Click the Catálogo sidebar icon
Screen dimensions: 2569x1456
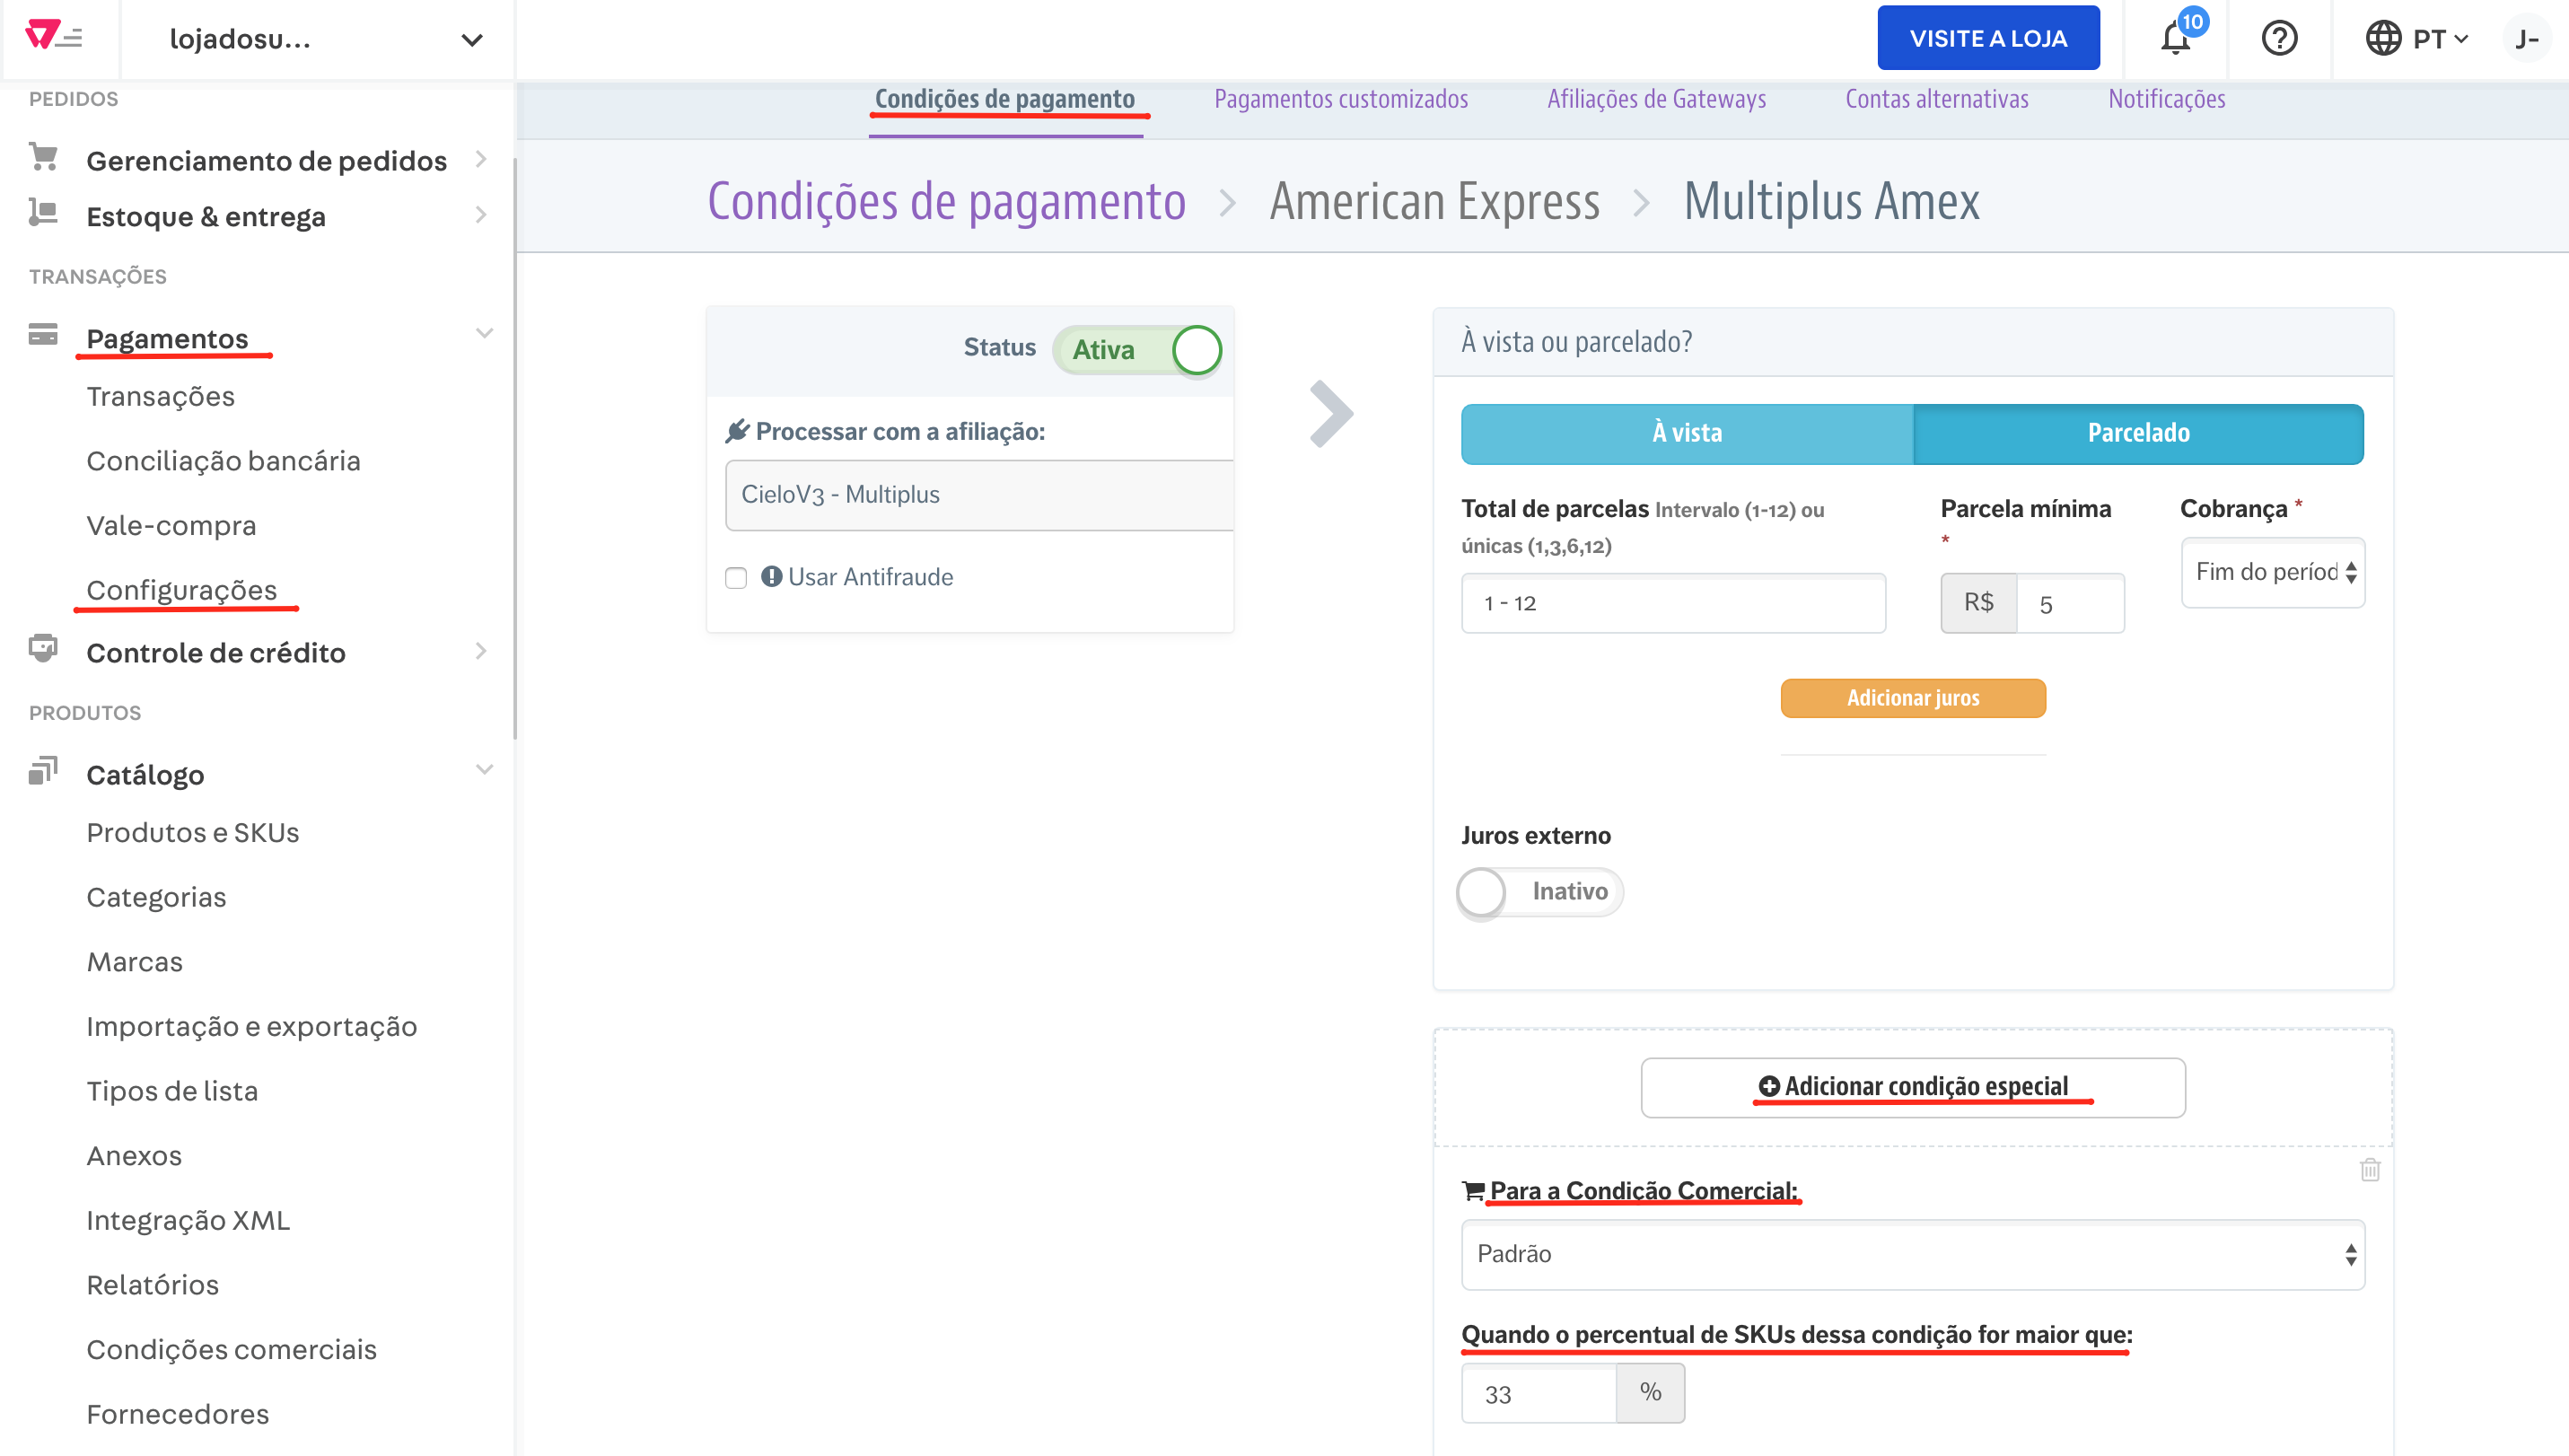coord(42,772)
